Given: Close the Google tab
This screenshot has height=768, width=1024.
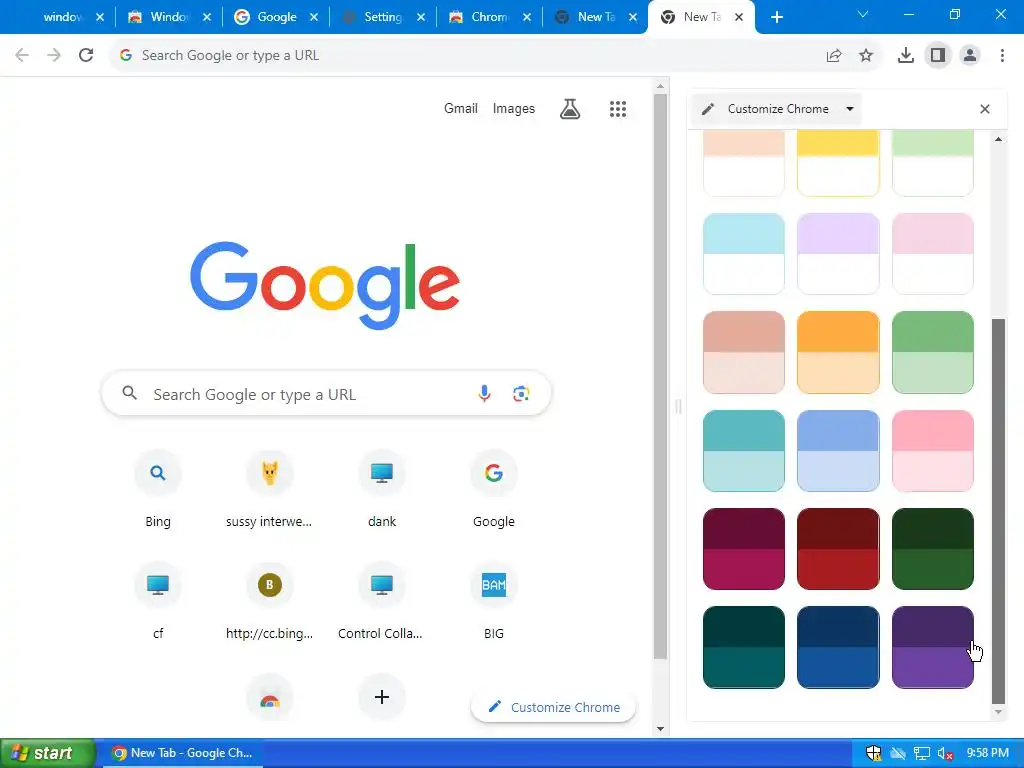Looking at the screenshot, I should (314, 17).
